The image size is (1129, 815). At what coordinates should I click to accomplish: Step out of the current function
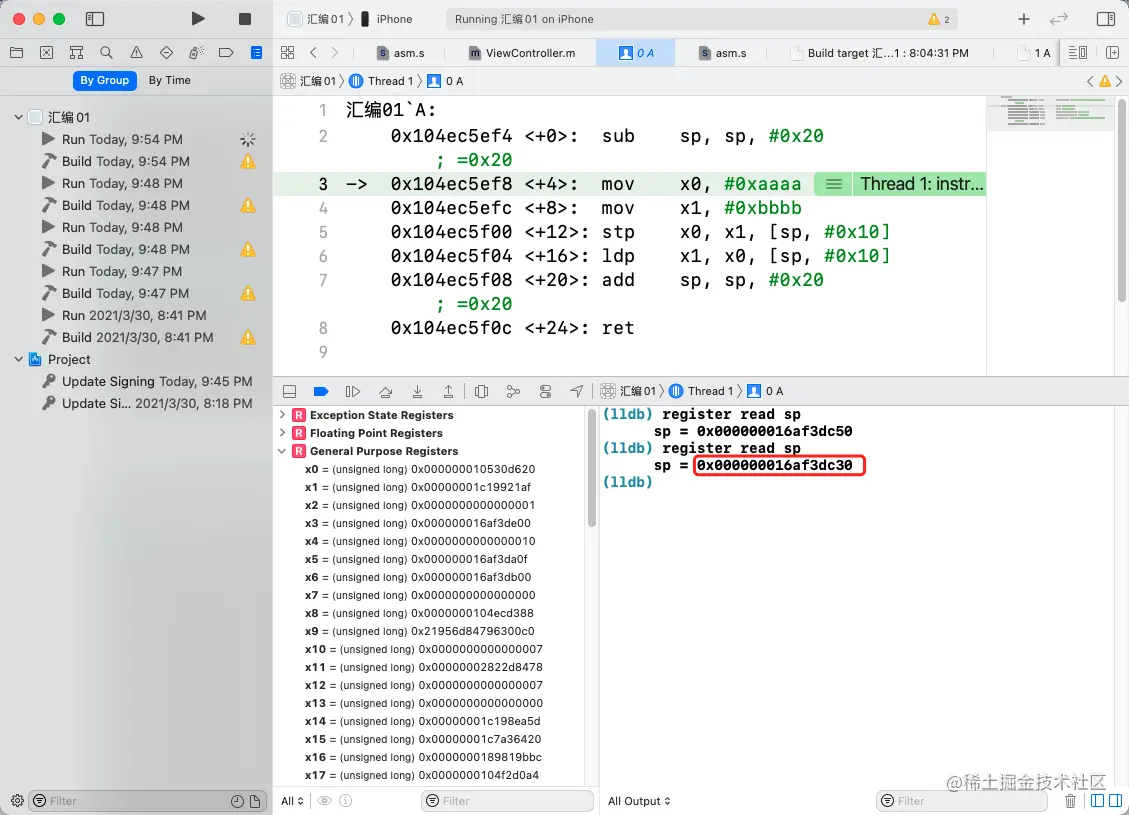[x=448, y=391]
